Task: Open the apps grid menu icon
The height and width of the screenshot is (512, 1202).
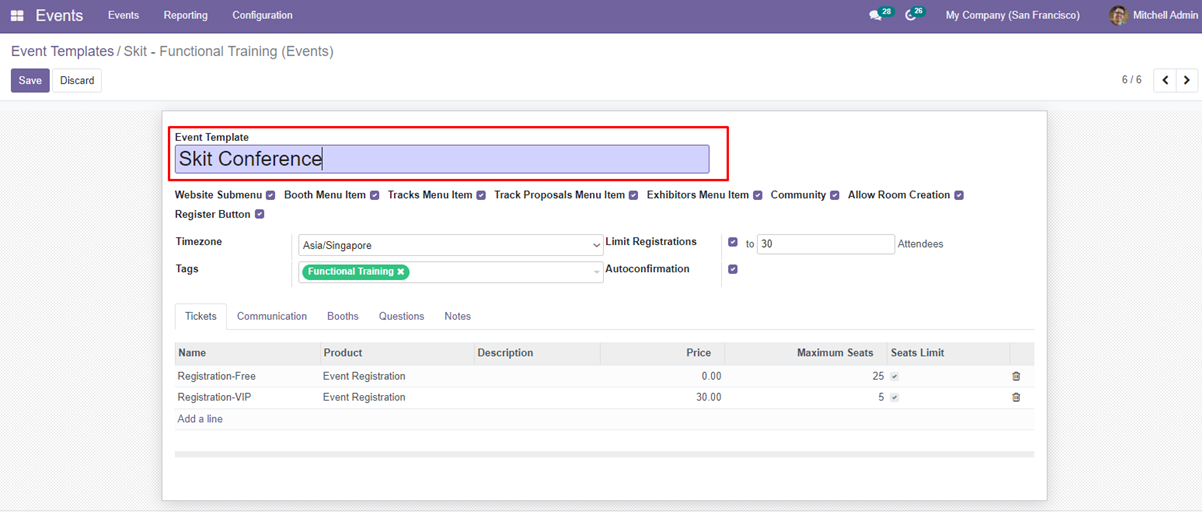Action: tap(17, 16)
